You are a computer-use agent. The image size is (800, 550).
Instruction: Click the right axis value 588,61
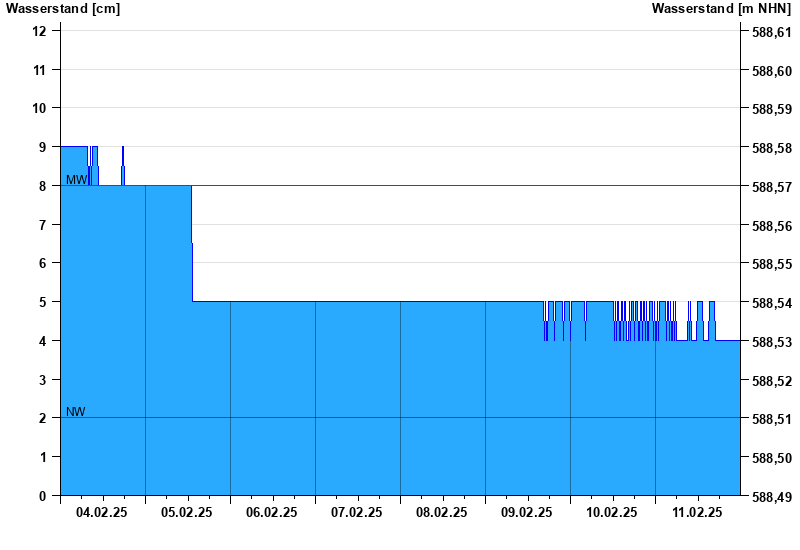tap(772, 32)
